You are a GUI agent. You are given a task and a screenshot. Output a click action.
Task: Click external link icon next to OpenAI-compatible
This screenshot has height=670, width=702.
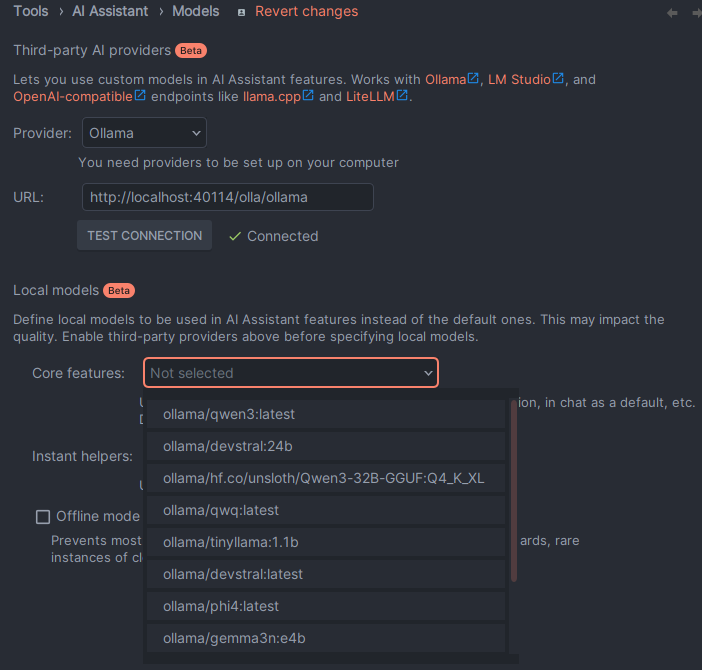click(140, 95)
